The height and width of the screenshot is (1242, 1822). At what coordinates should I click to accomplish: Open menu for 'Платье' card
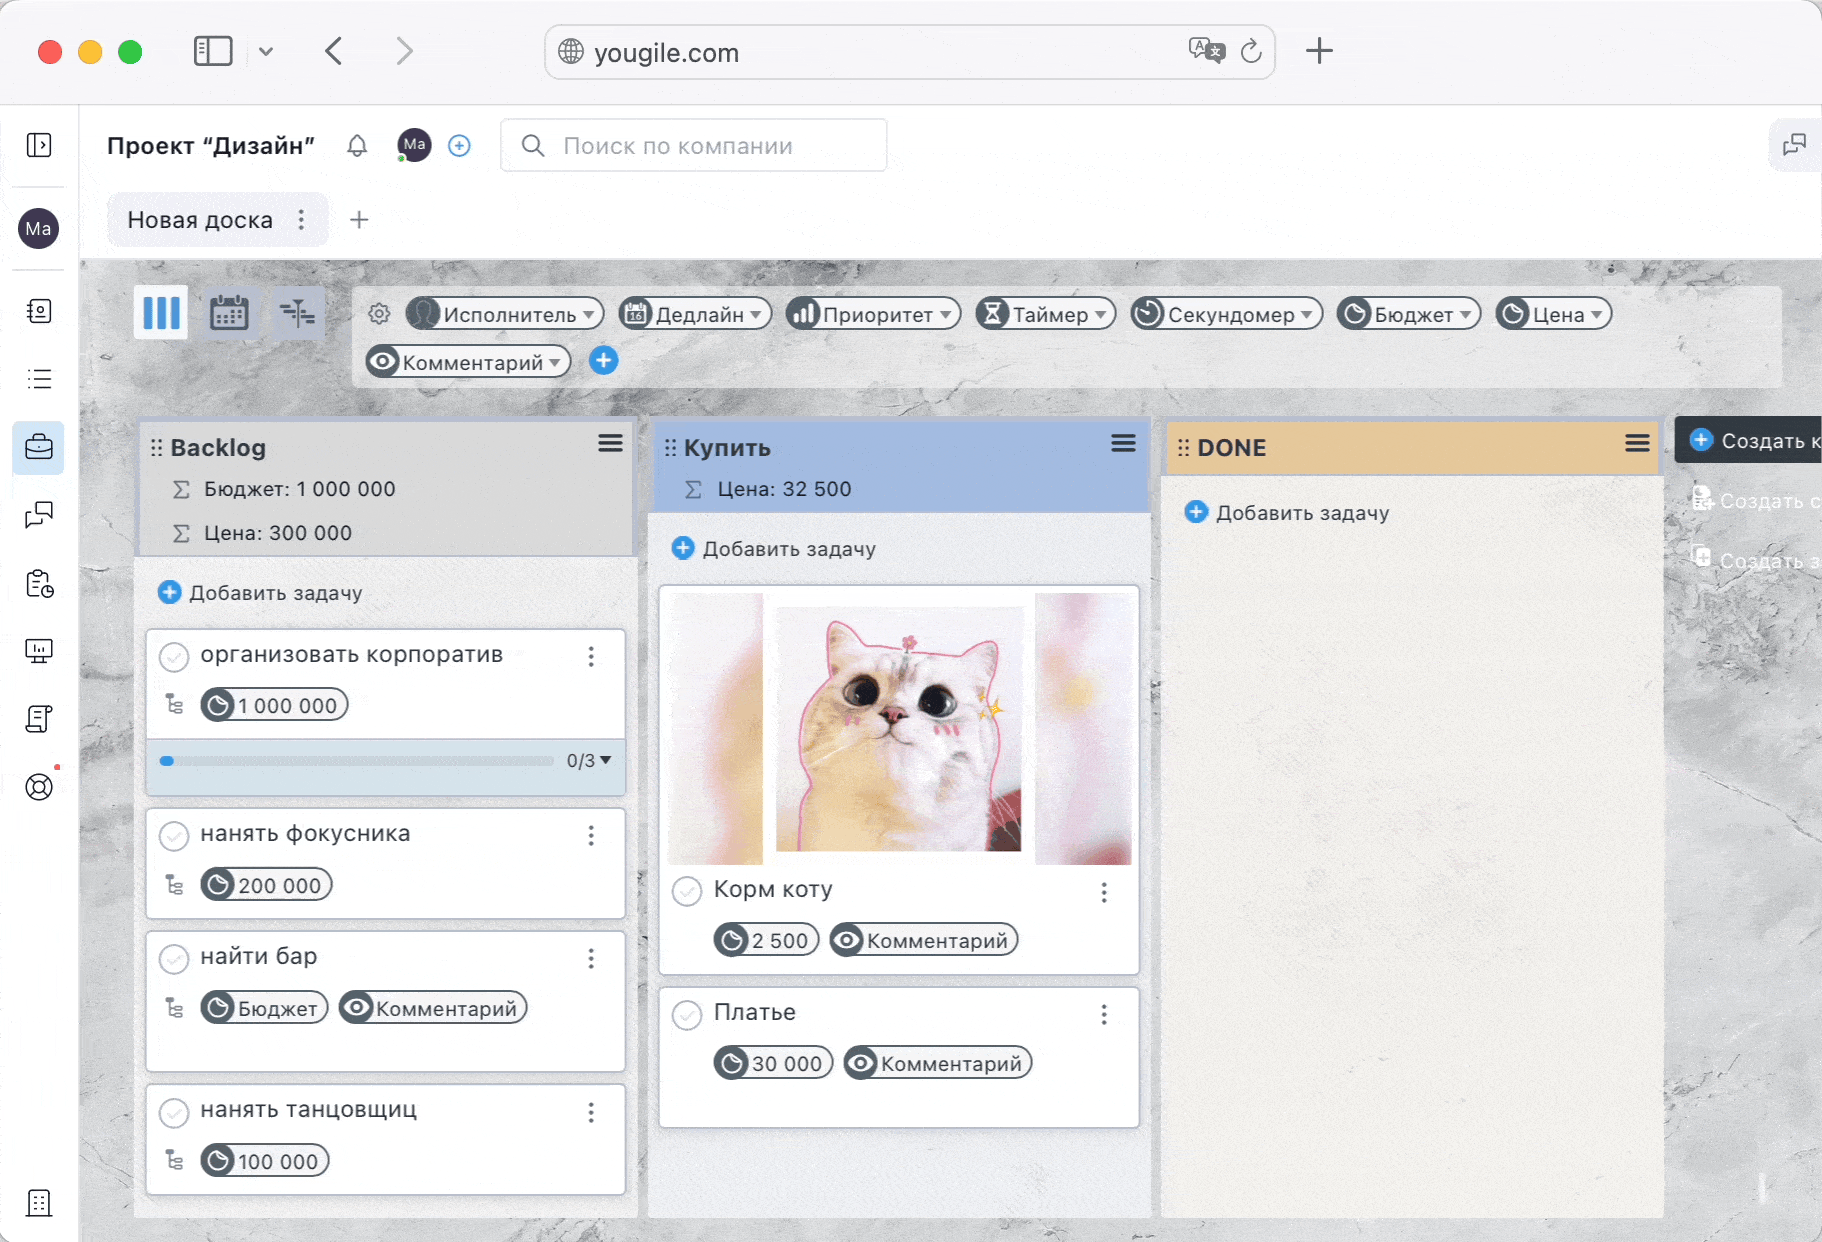coord(1104,1015)
